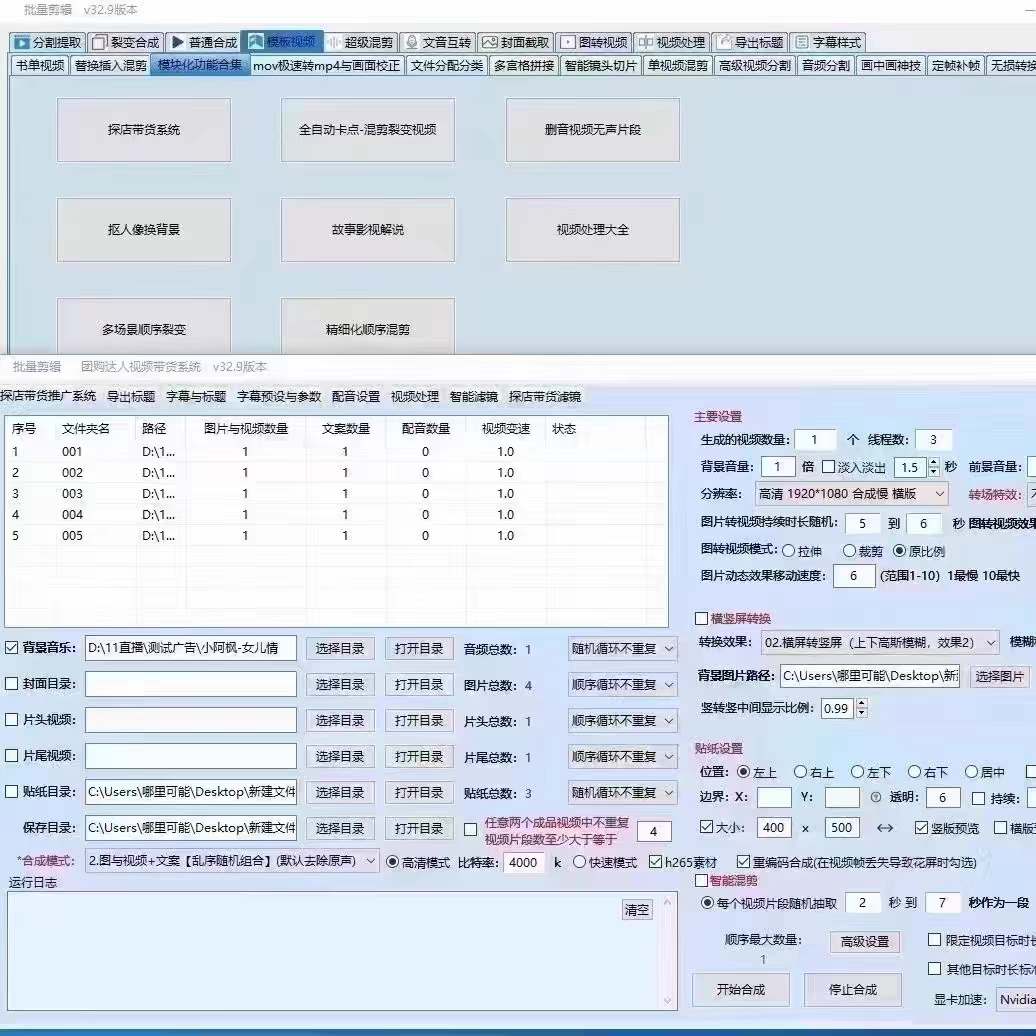Enable the 片头视频 checkbox
Image resolution: width=1036 pixels, height=1036 pixels.
point(11,720)
